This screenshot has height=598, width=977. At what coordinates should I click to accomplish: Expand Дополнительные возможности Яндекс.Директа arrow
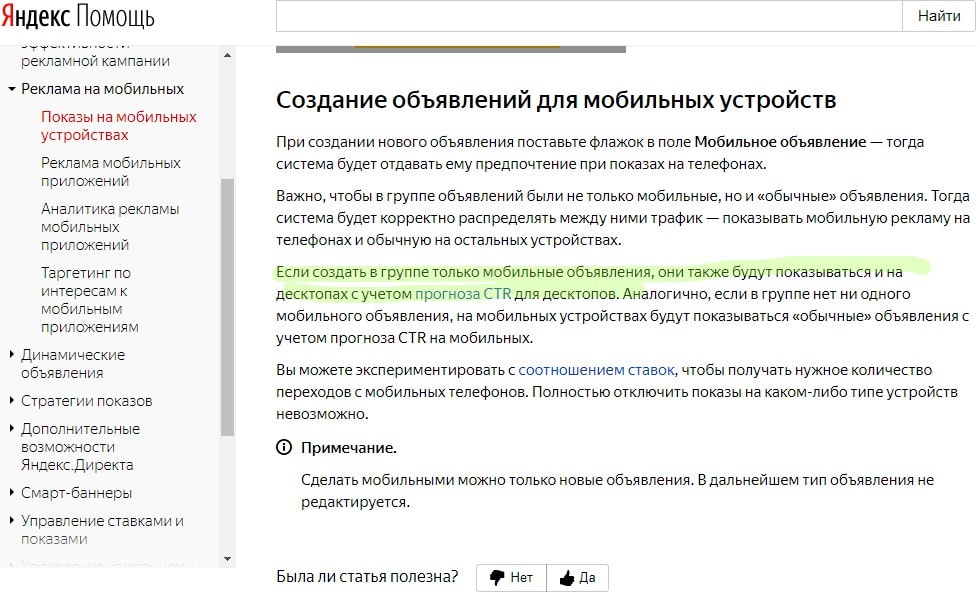click(x=11, y=429)
